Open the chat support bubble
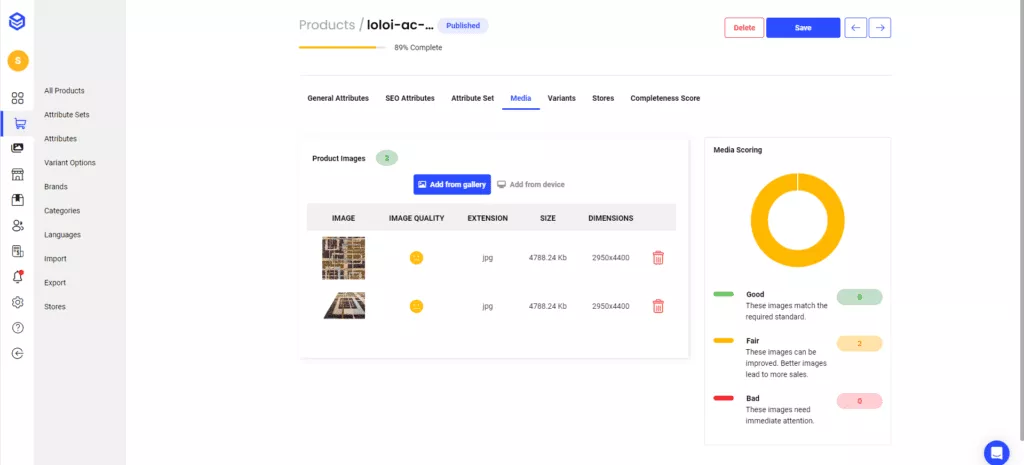1024x465 pixels. 996,451
